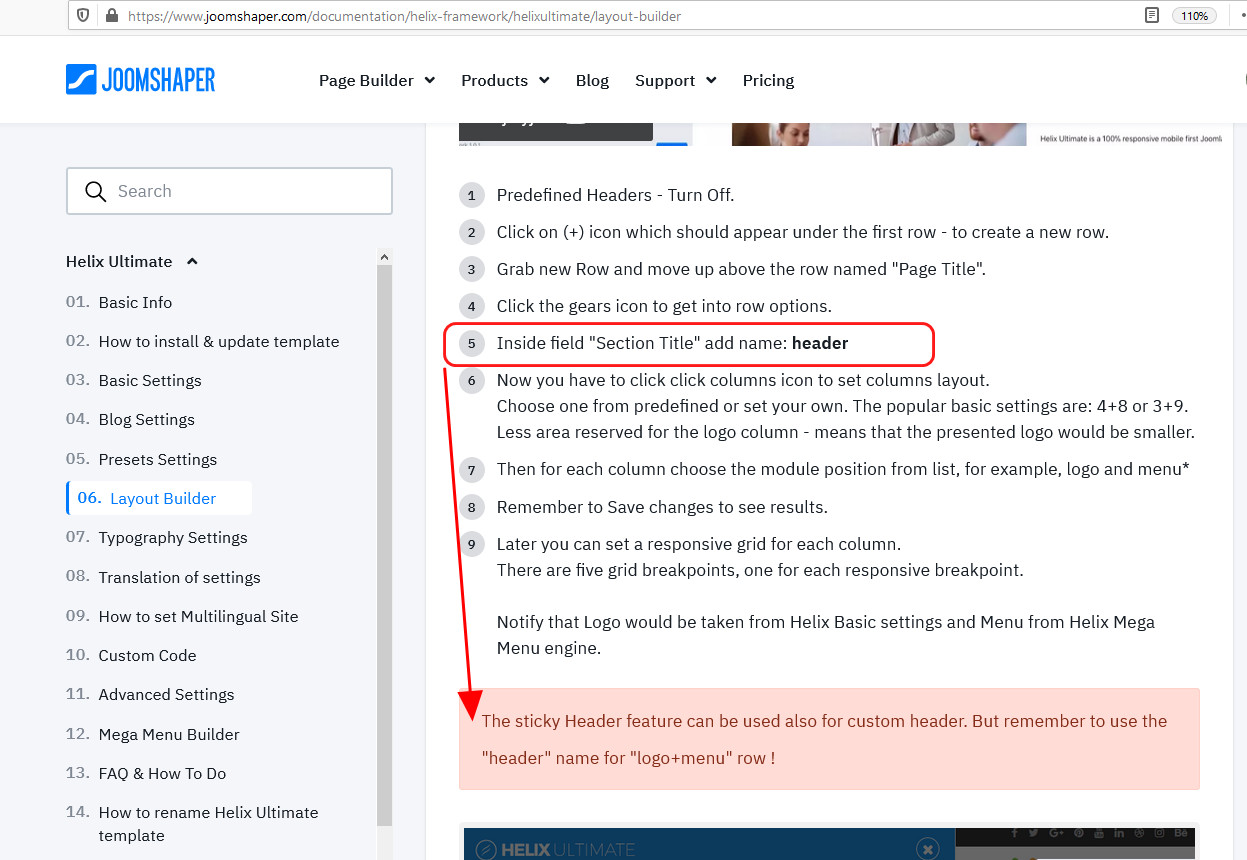
Task: Open 07. Typography Settings page
Action: (157, 537)
